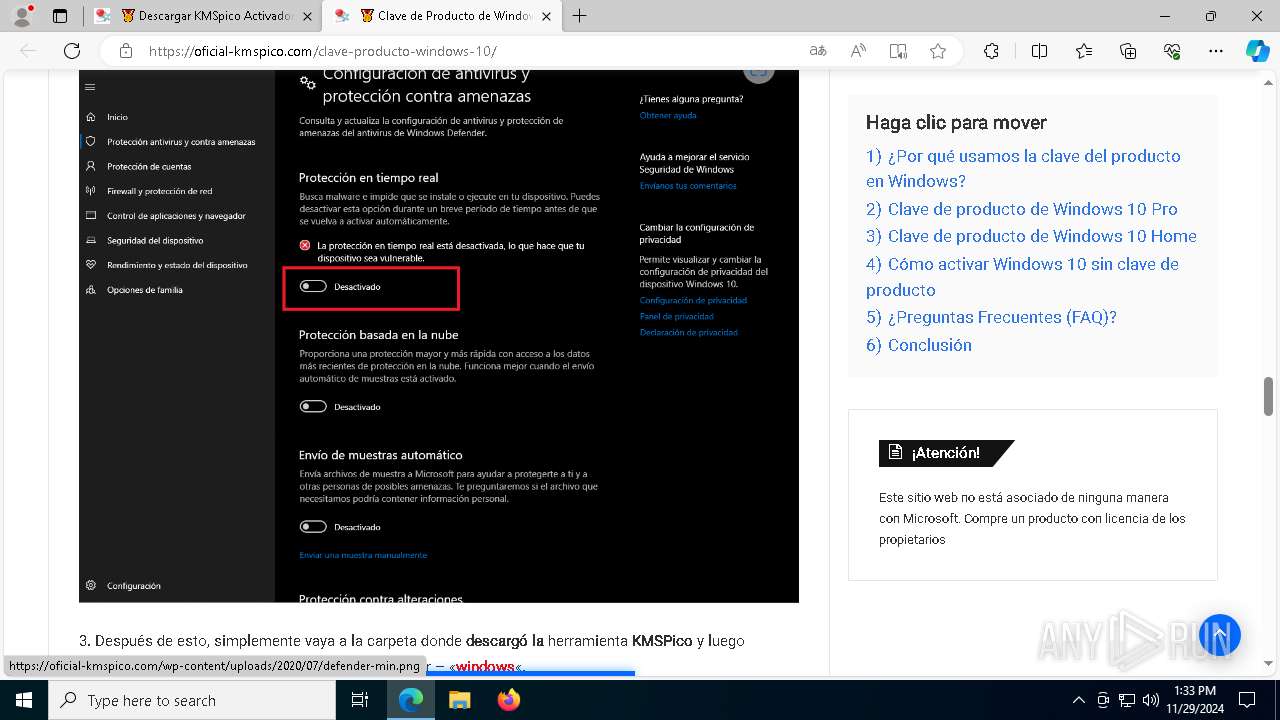Open the tab actions menu icon
Screen dimensions: 1280x720
tap(60, 16)
